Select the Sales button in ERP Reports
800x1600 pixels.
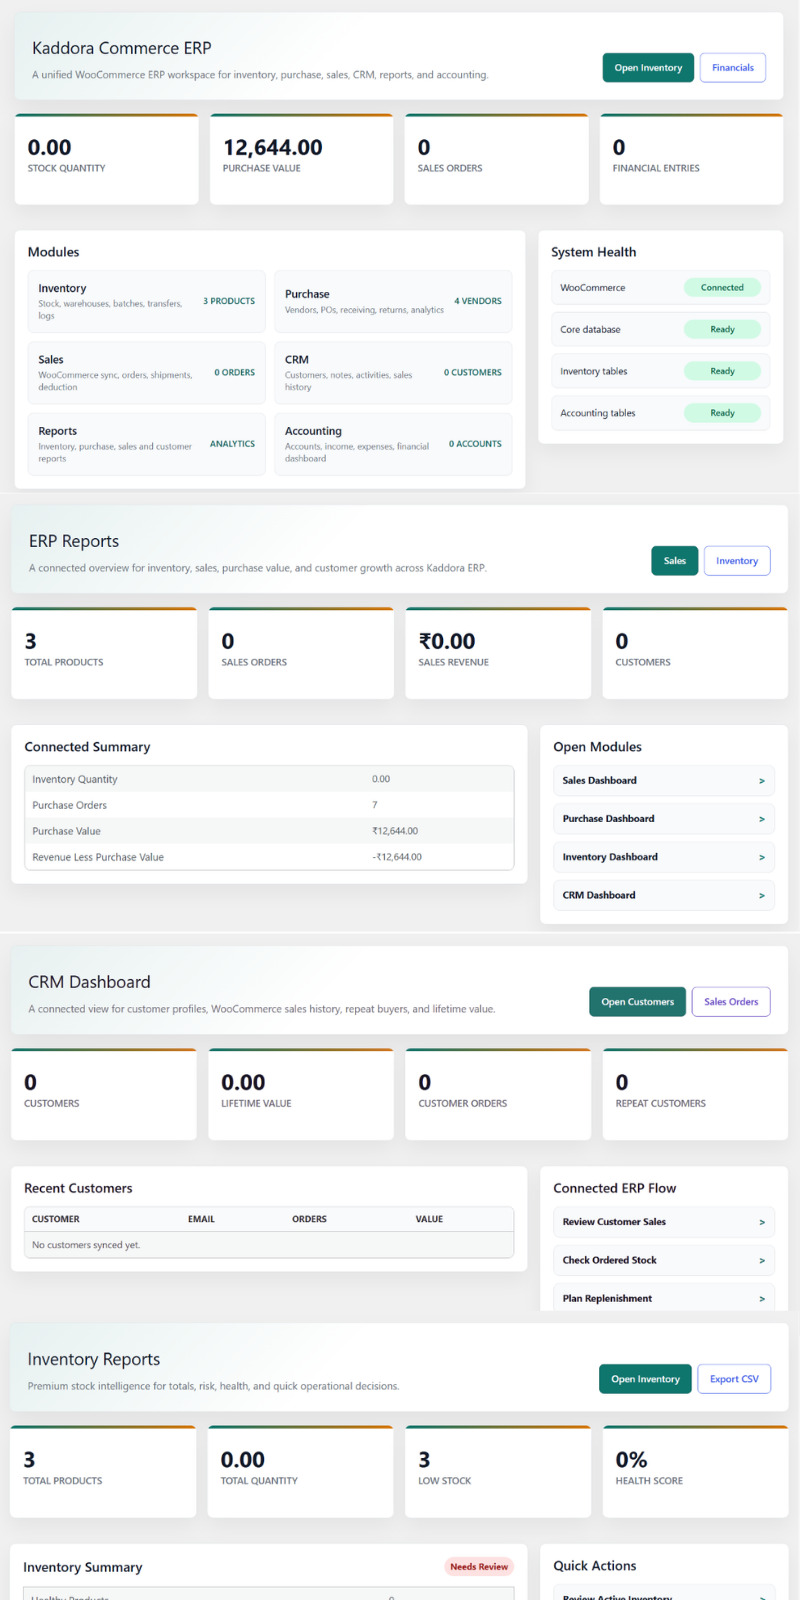pos(675,561)
